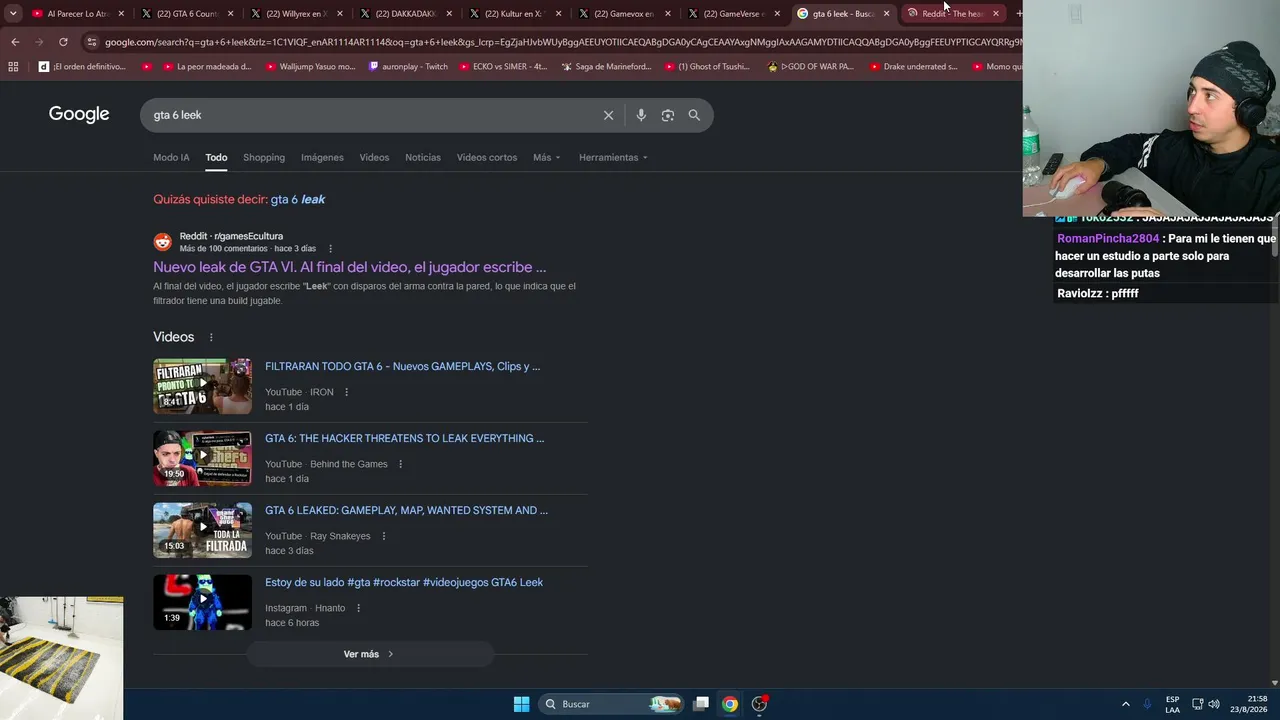Open the ESP LAA language switcher

click(x=1172, y=704)
